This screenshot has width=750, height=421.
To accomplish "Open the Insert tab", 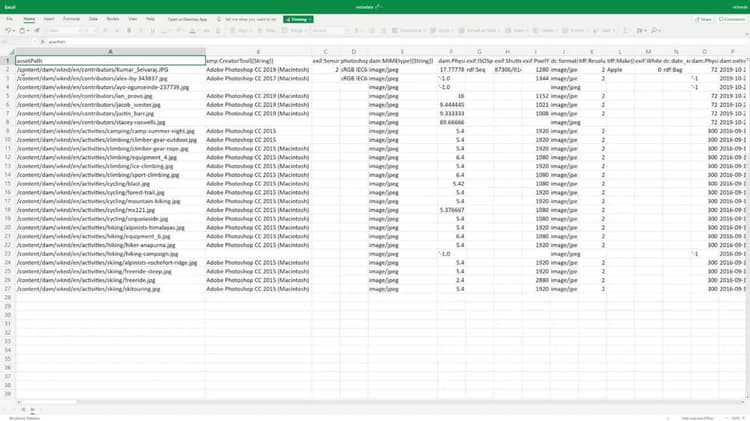I will 49,19.
